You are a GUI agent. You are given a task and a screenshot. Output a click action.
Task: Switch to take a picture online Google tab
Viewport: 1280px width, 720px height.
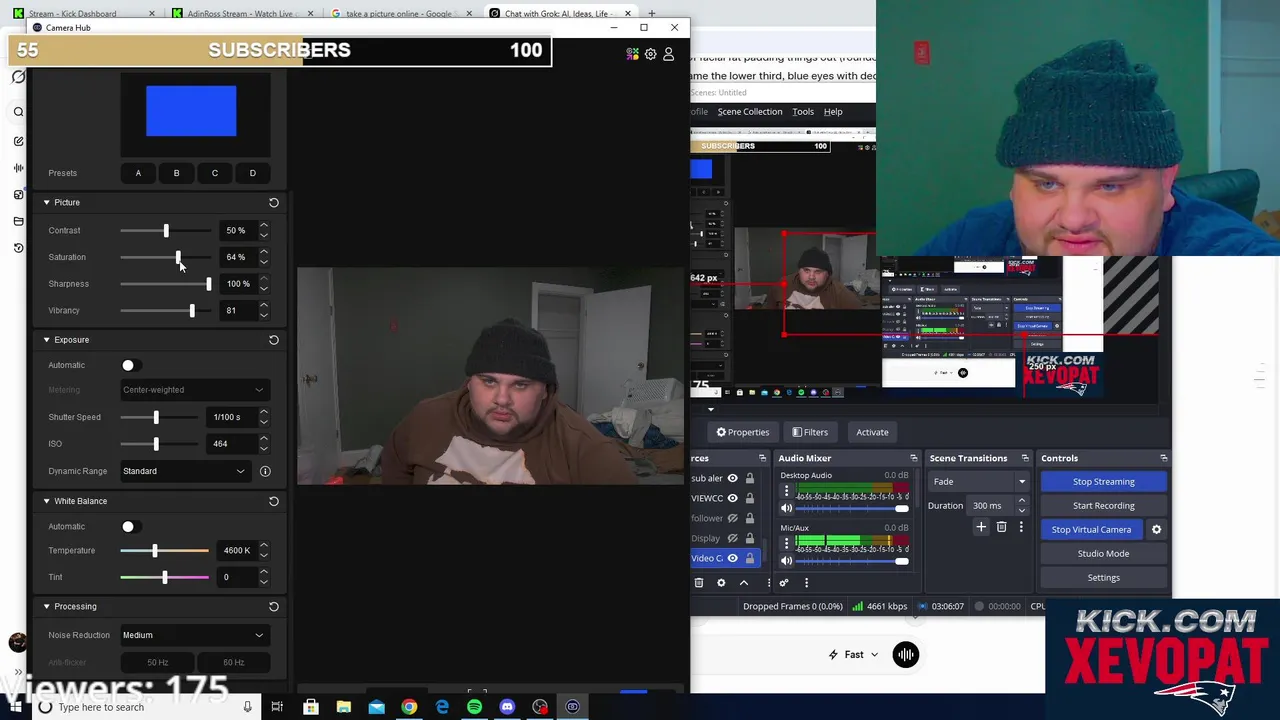(x=402, y=13)
